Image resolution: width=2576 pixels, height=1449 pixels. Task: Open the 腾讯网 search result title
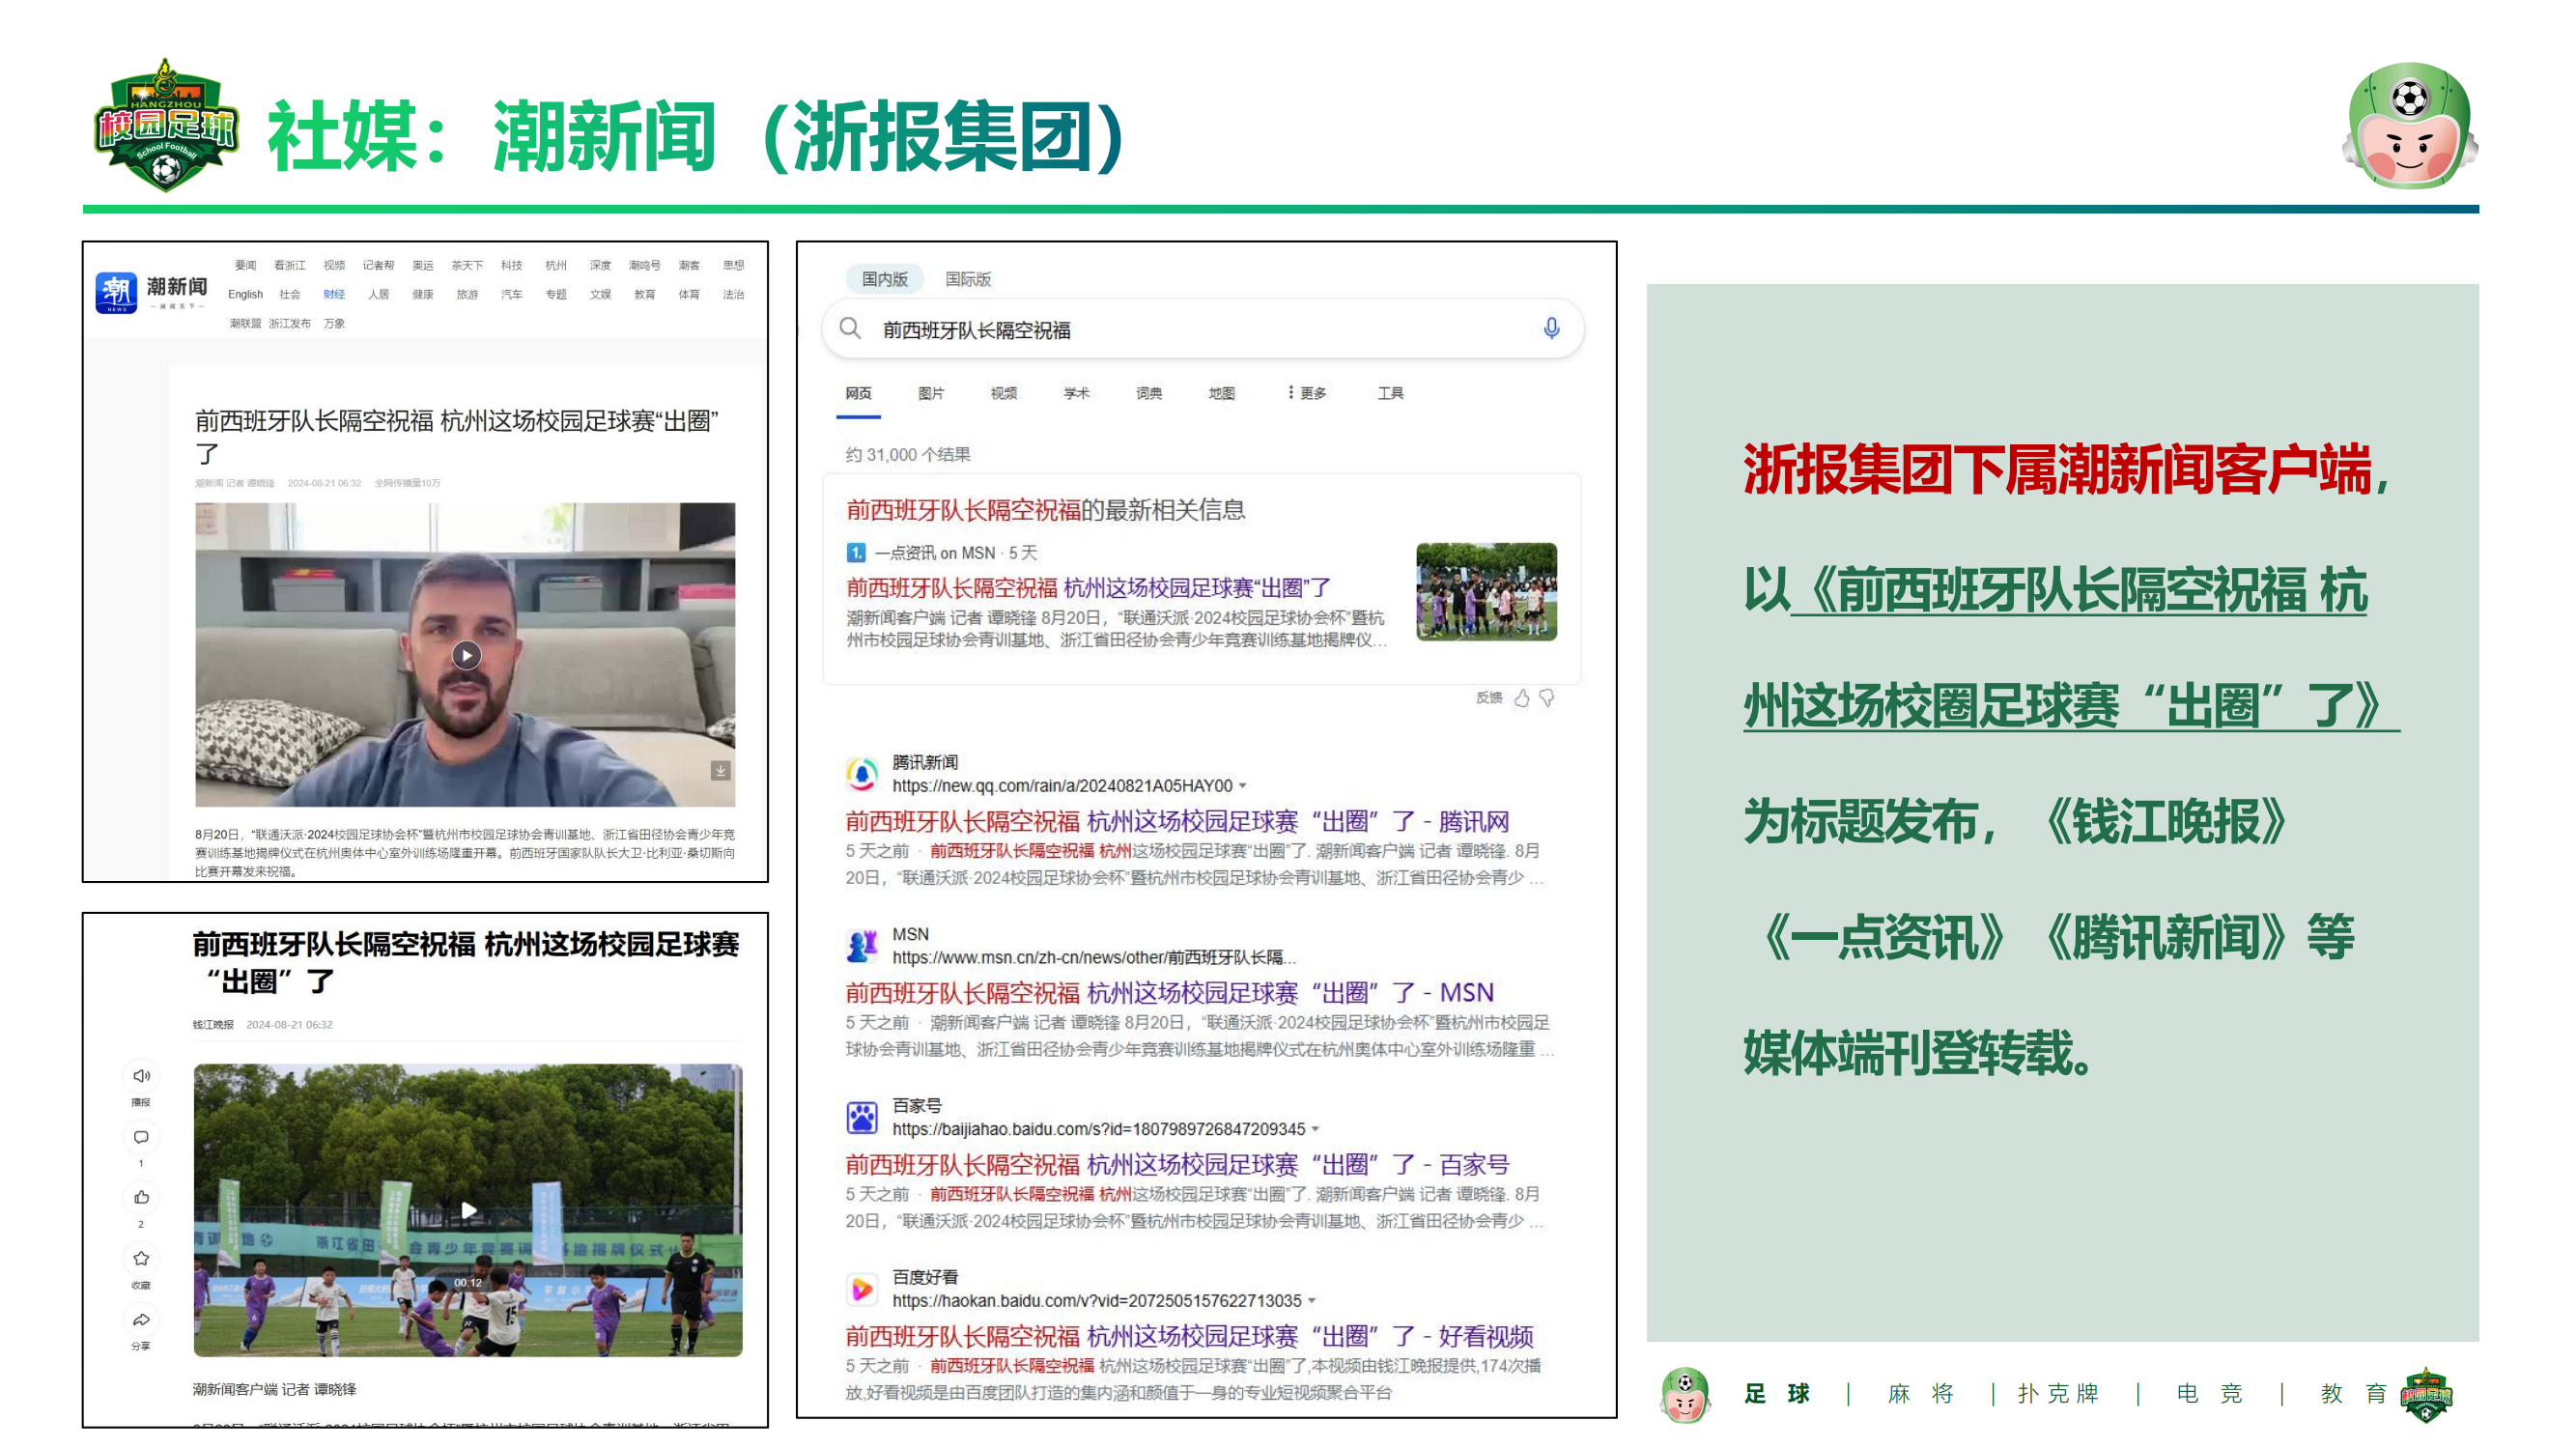1177,821
